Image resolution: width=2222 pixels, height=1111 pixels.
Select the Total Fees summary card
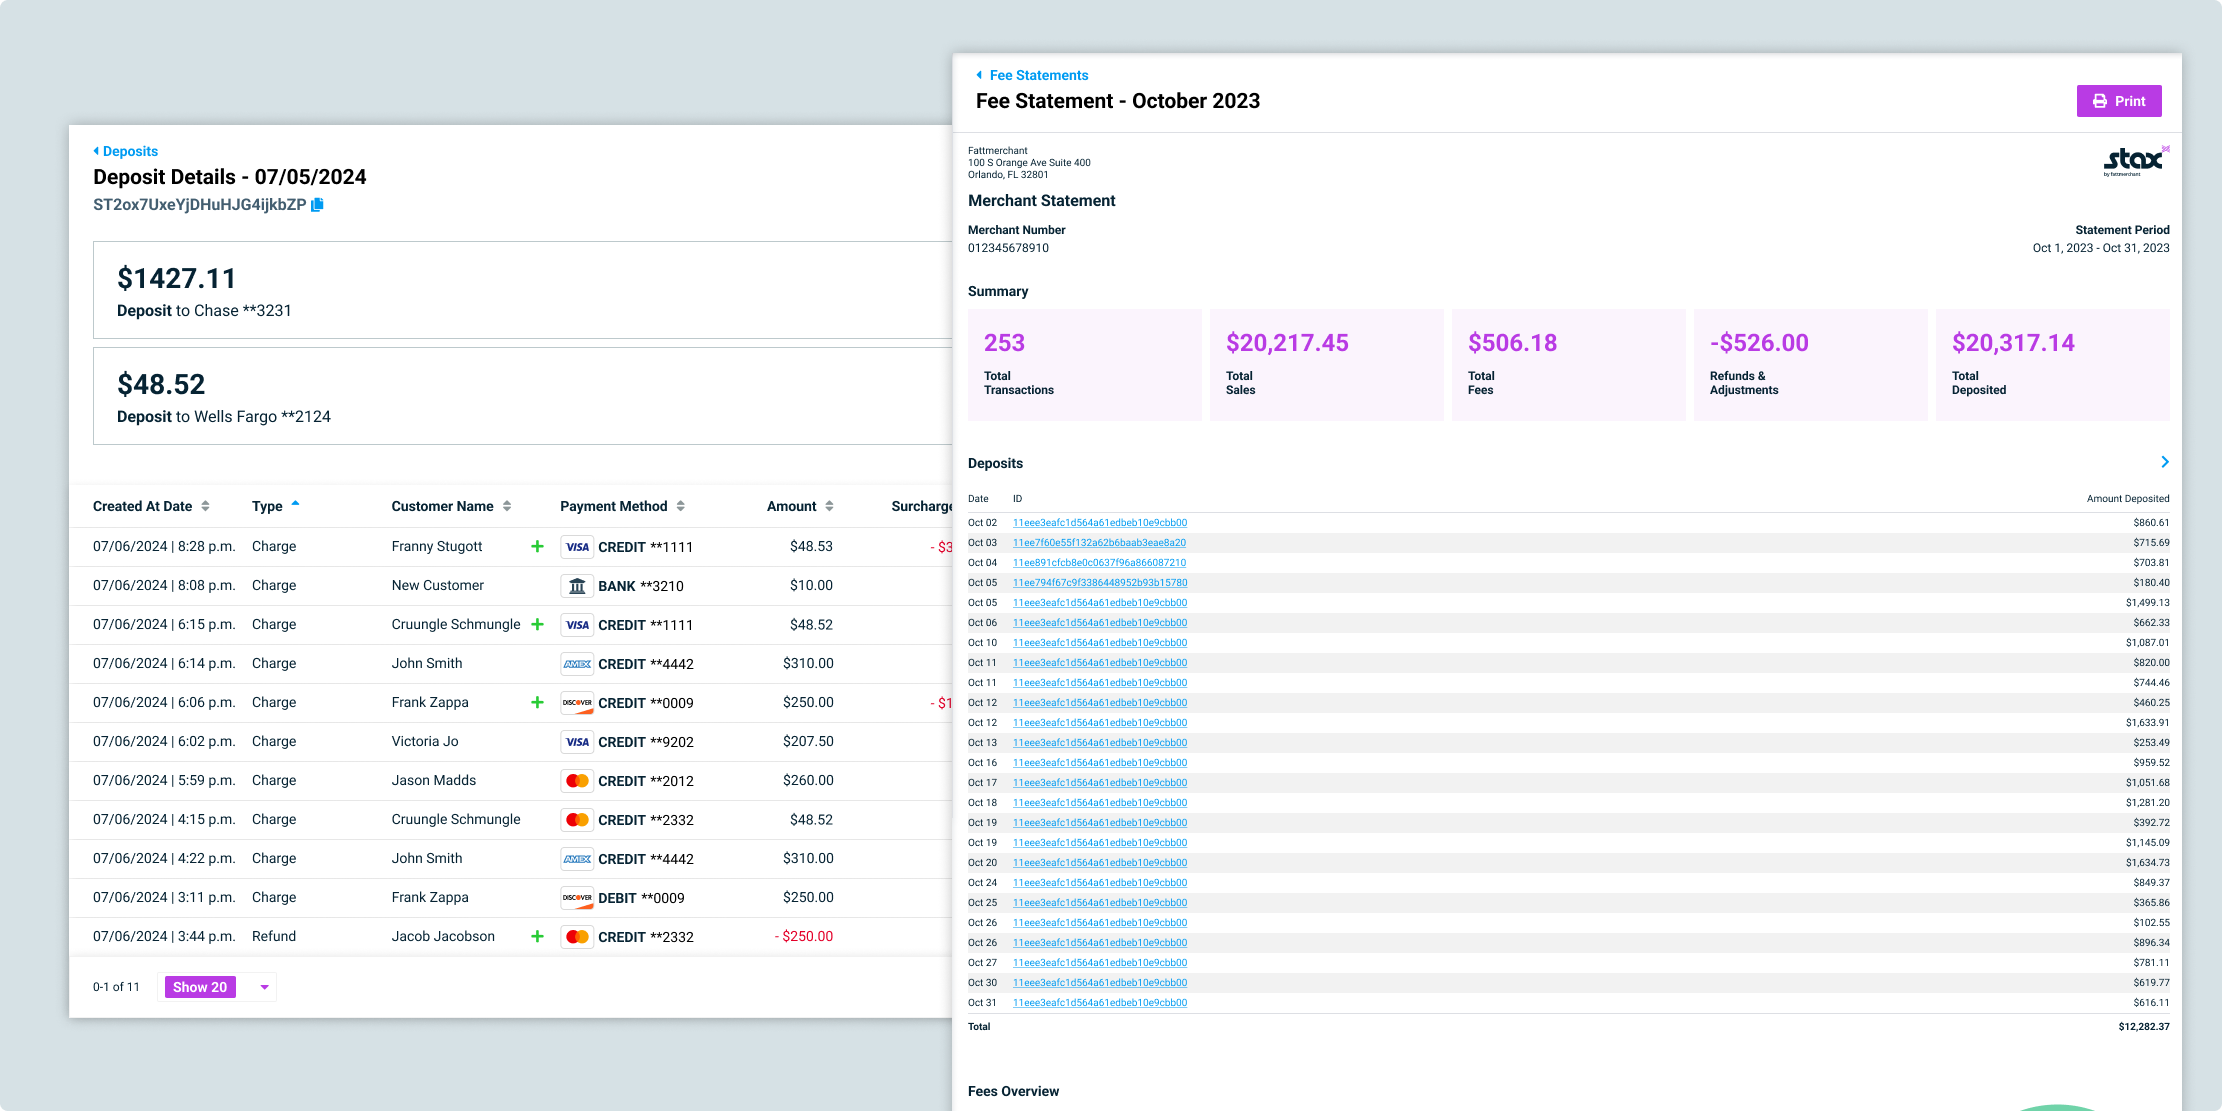pos(1567,364)
